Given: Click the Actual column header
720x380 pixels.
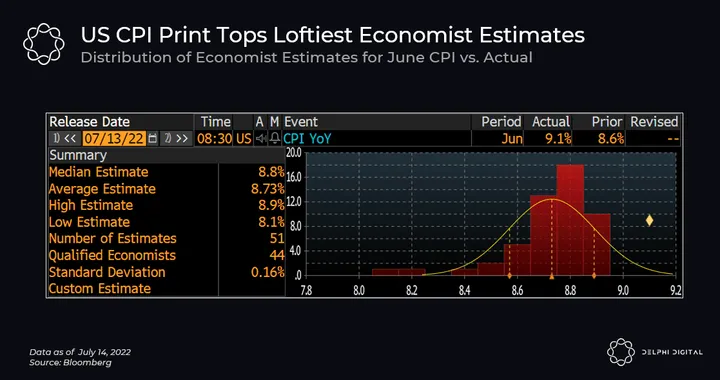Looking at the screenshot, I should tap(551, 122).
